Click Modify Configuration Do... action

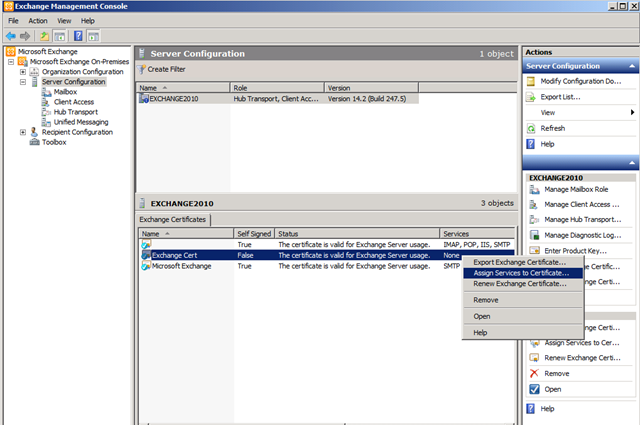coord(581,81)
